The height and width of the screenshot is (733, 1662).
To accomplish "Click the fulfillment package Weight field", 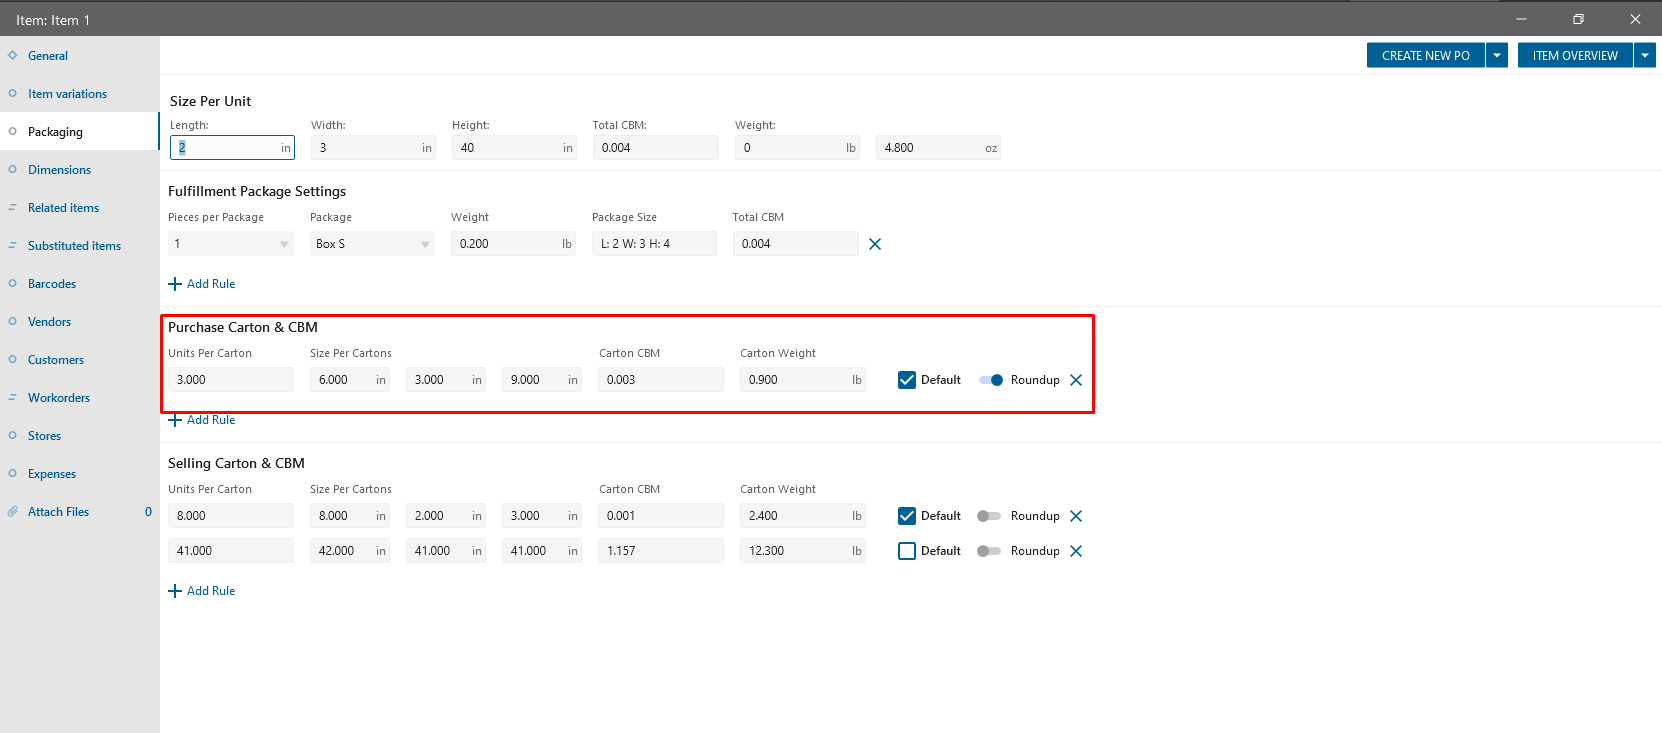I will tap(514, 244).
